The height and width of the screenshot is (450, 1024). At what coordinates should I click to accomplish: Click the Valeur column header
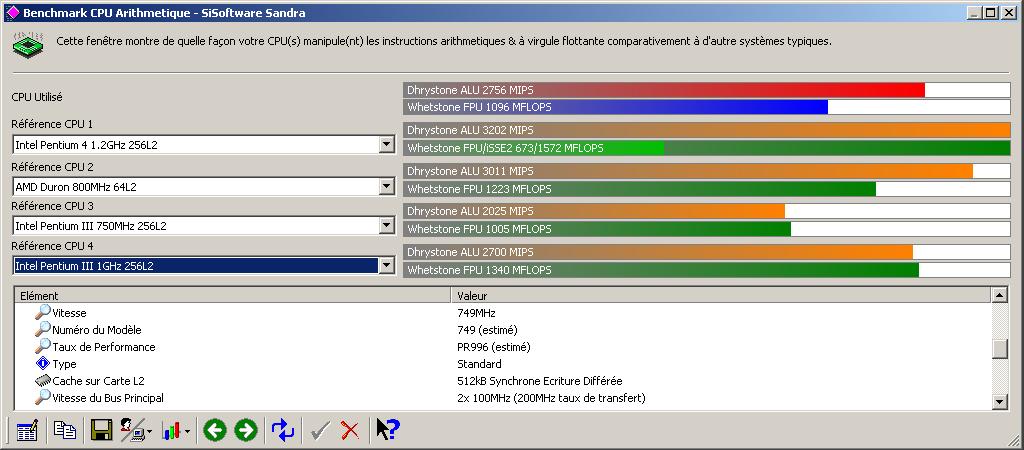[721, 296]
